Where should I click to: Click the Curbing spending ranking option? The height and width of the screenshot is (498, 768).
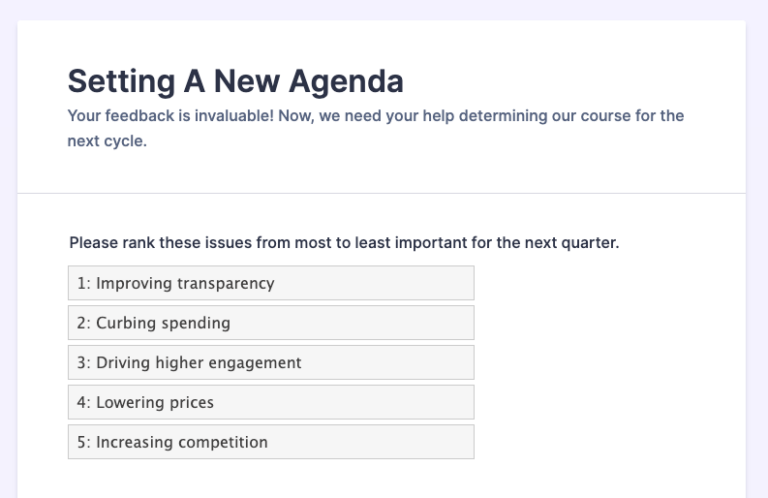coord(270,323)
